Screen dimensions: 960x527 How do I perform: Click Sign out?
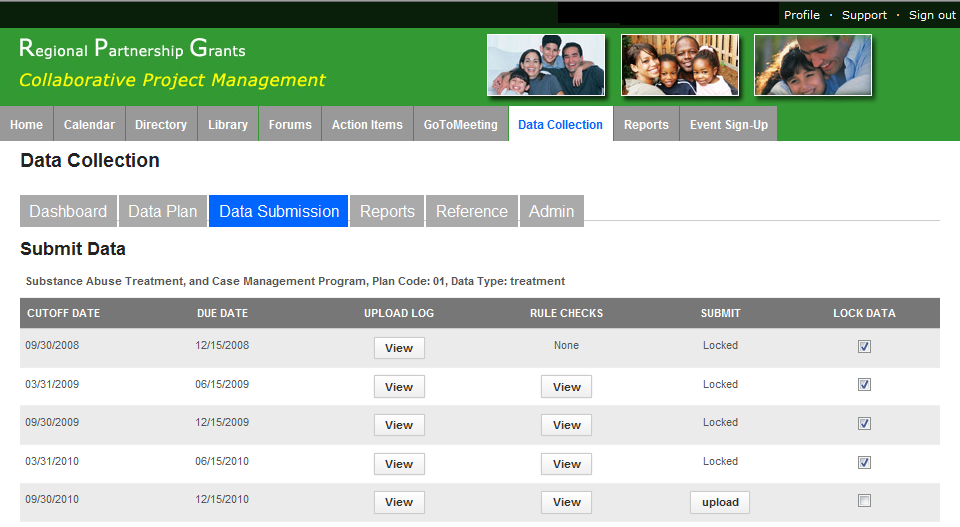click(x=932, y=15)
